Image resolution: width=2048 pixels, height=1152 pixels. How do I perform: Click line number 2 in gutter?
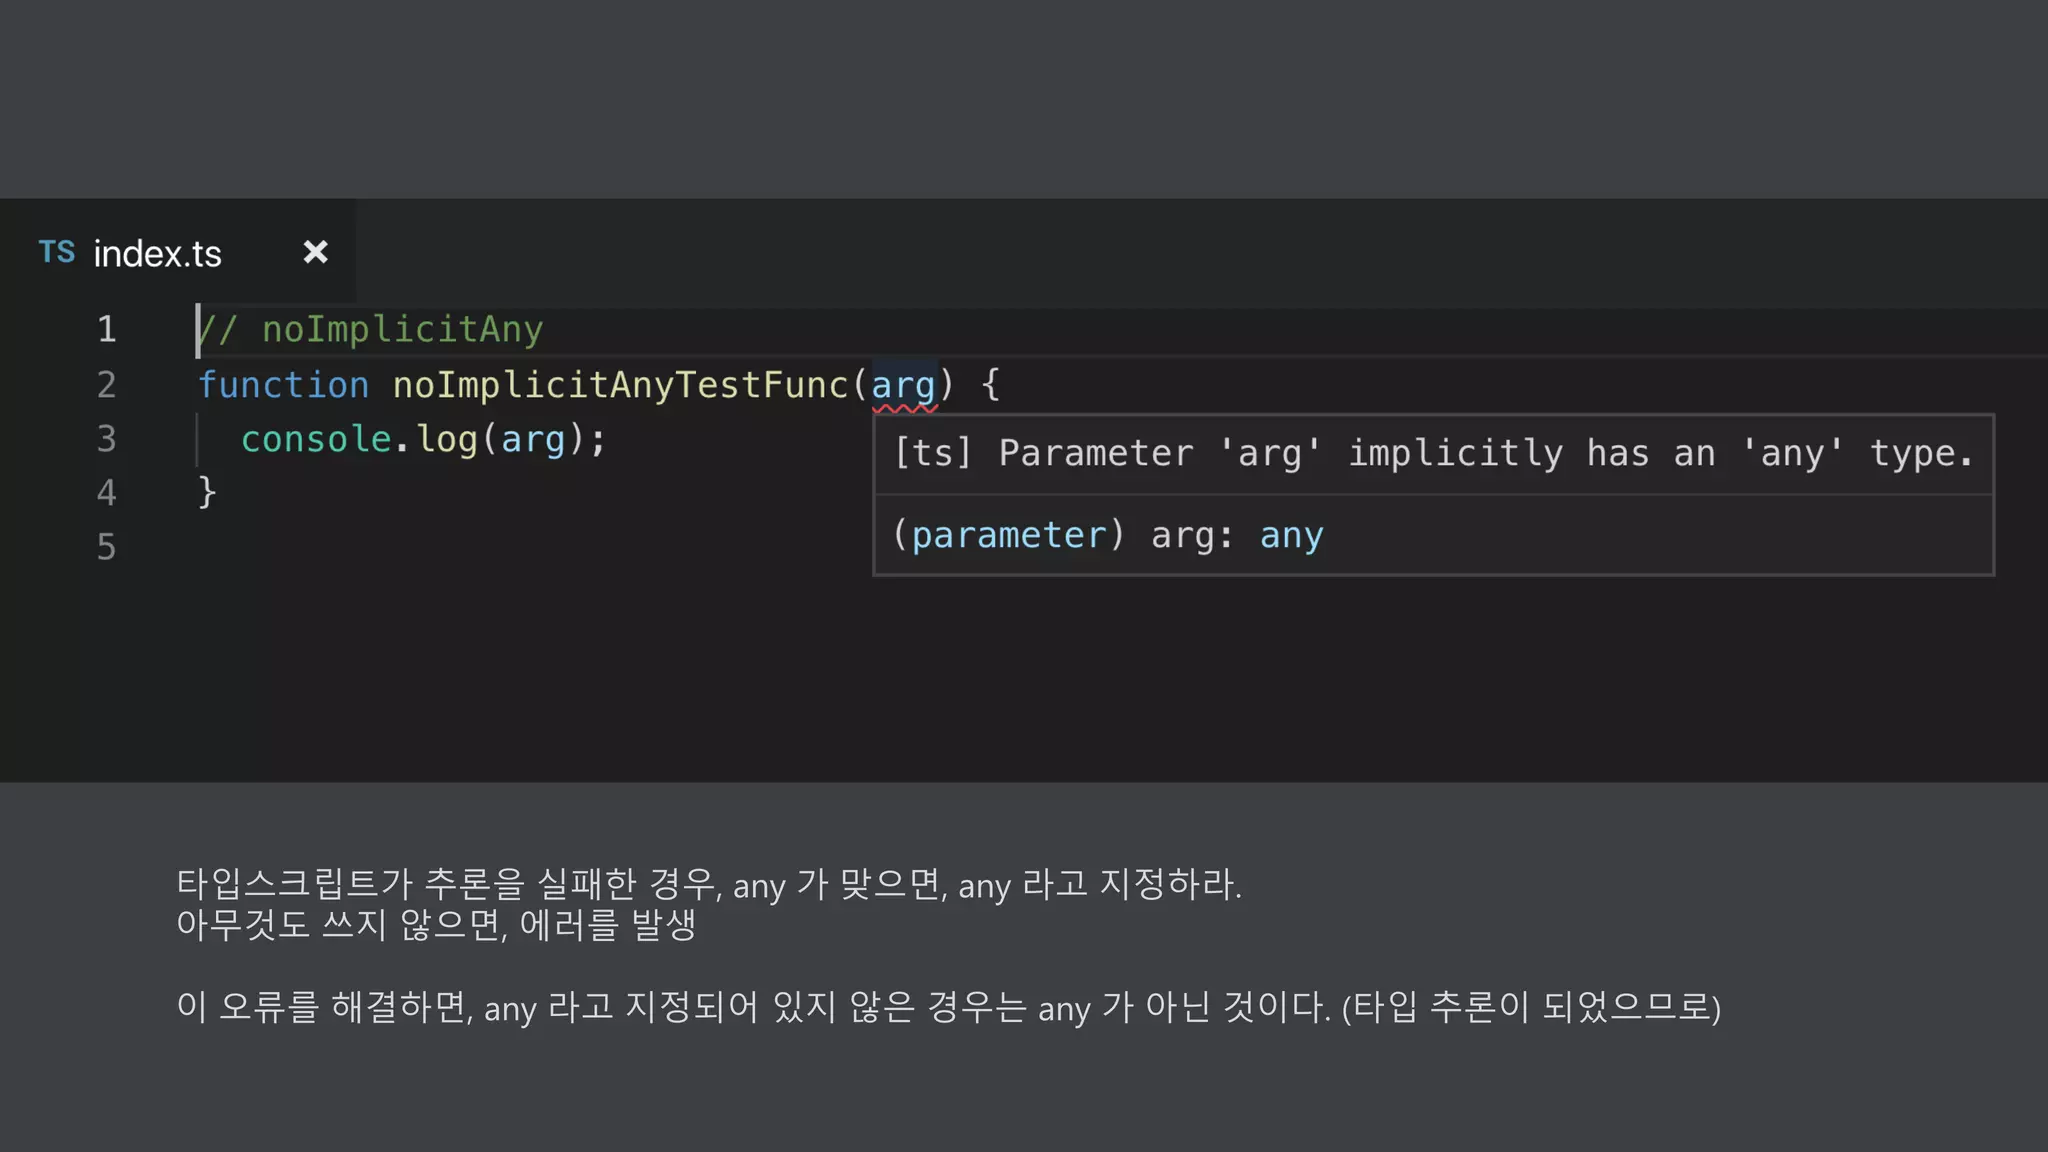point(107,385)
